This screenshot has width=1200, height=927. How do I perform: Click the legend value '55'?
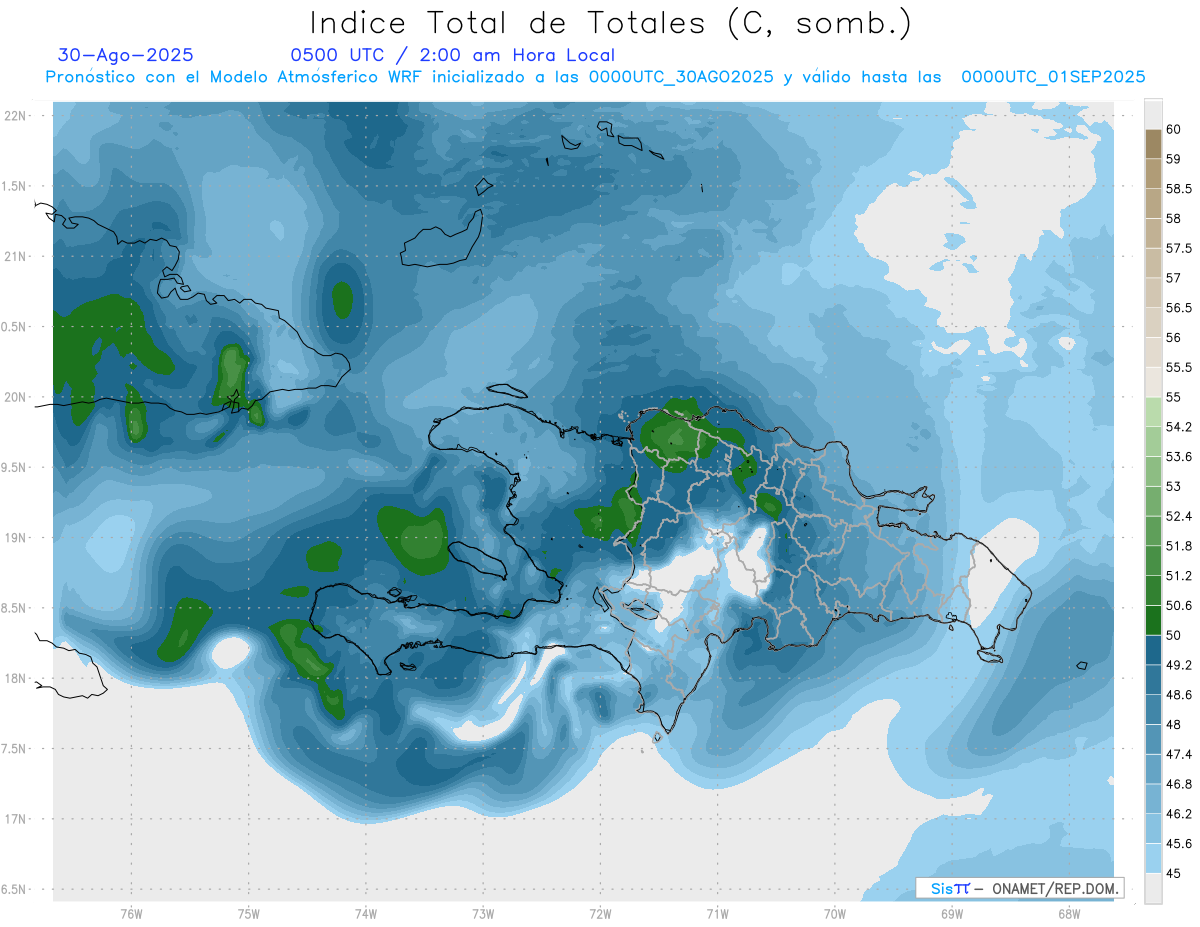[1174, 397]
